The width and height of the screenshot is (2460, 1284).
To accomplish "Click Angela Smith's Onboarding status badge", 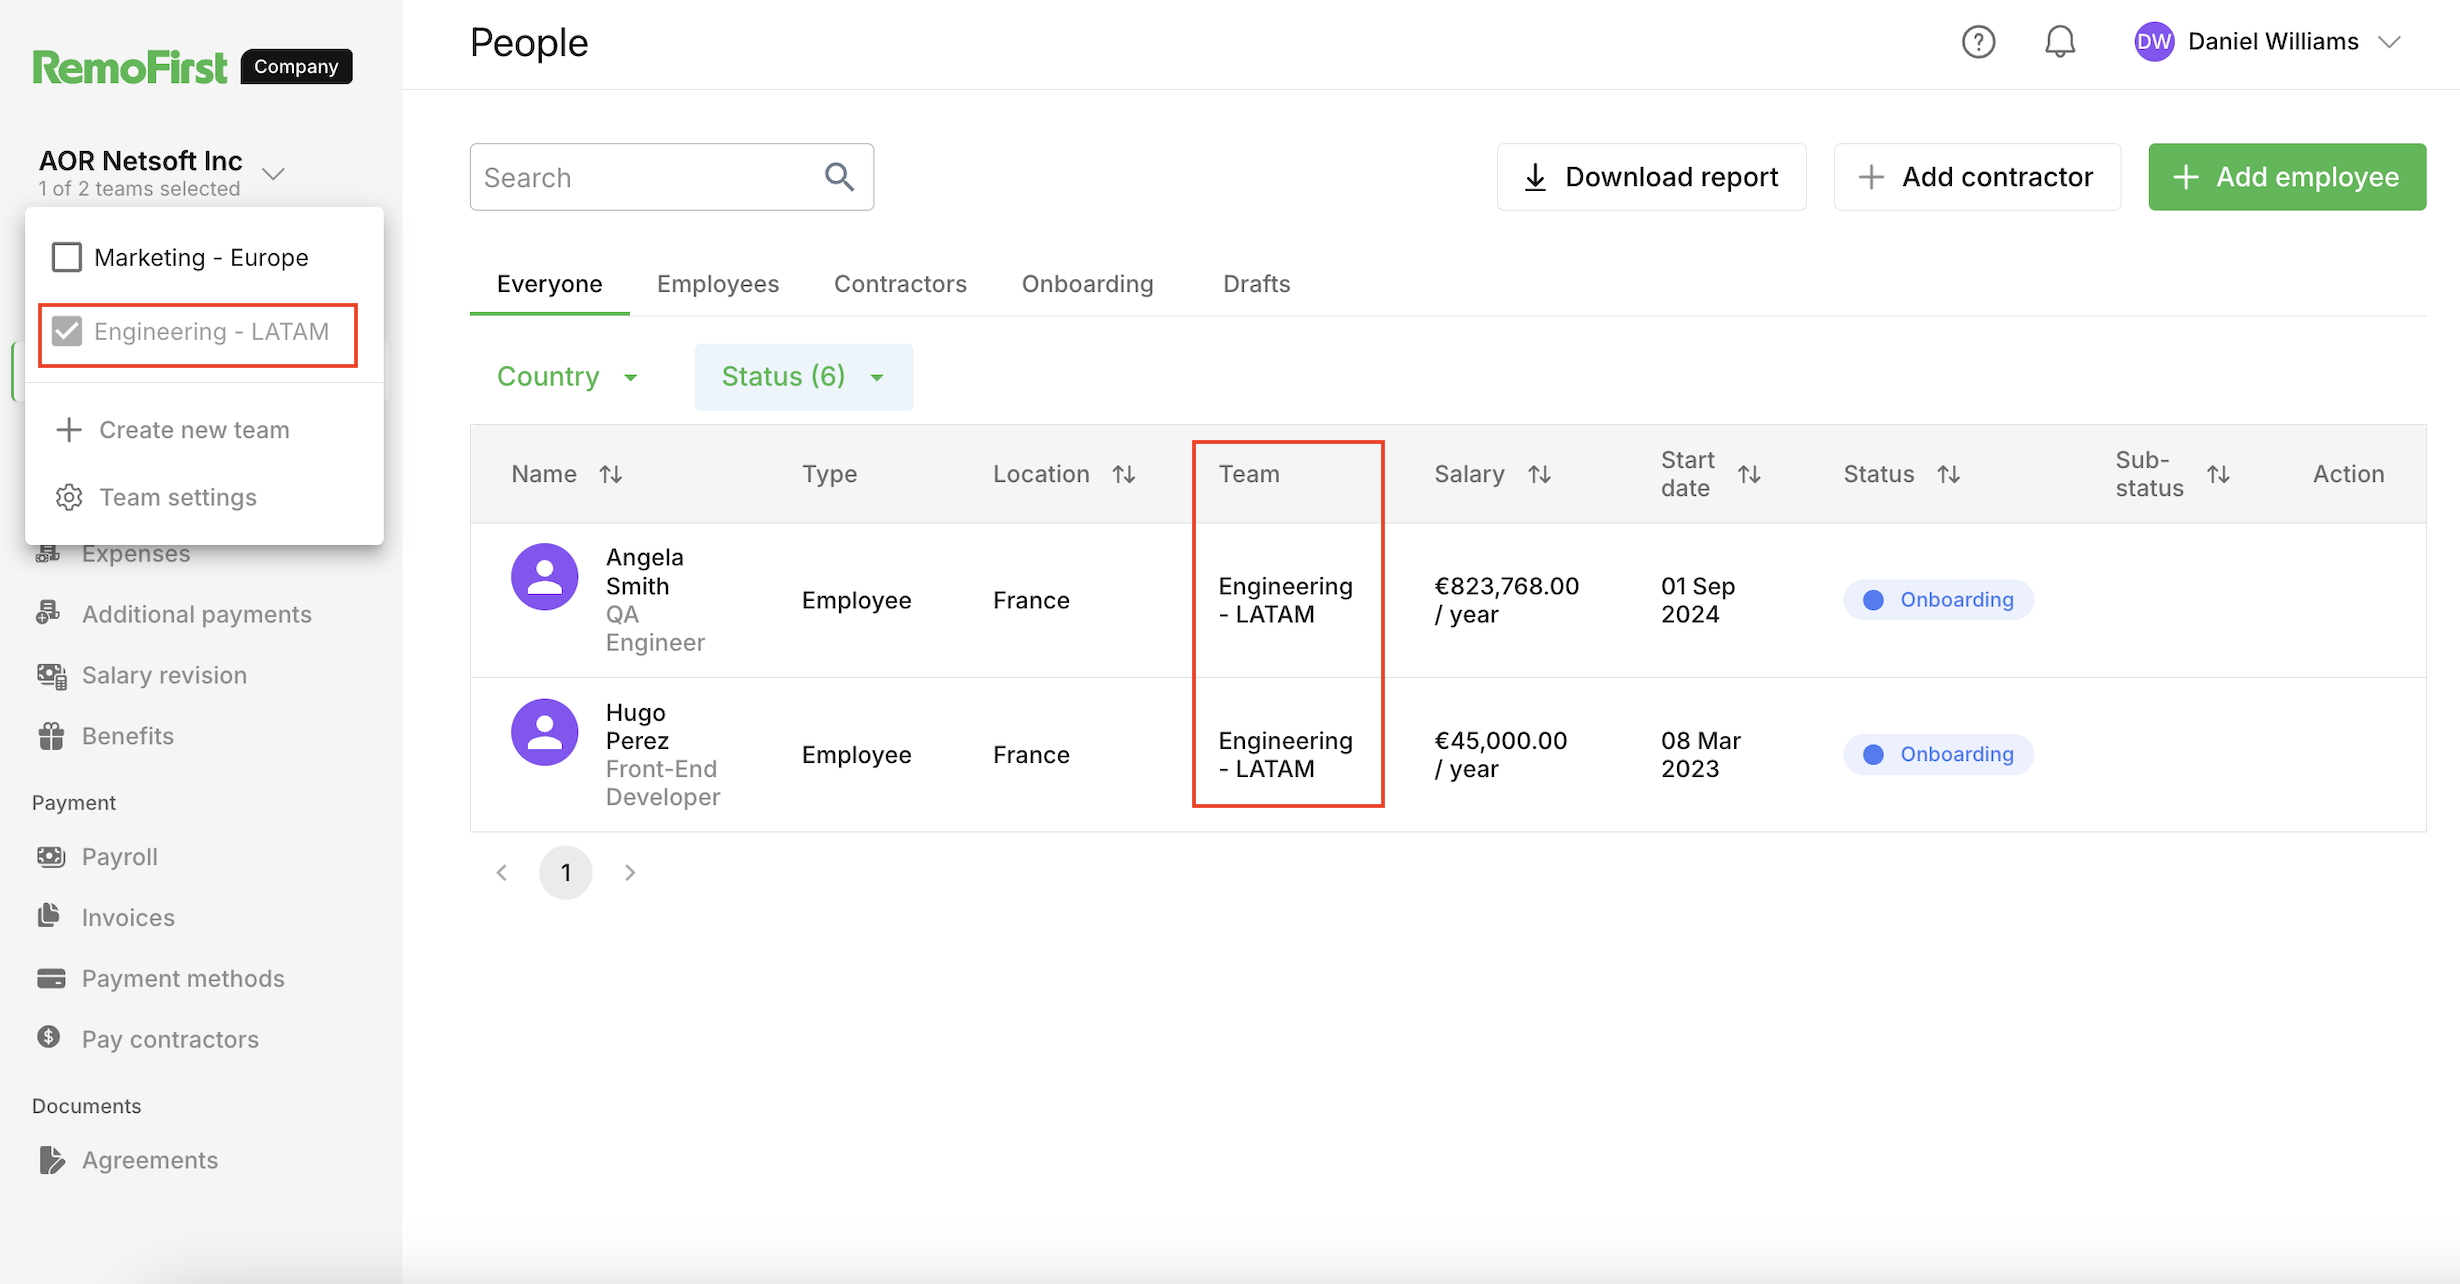I will click(1938, 600).
